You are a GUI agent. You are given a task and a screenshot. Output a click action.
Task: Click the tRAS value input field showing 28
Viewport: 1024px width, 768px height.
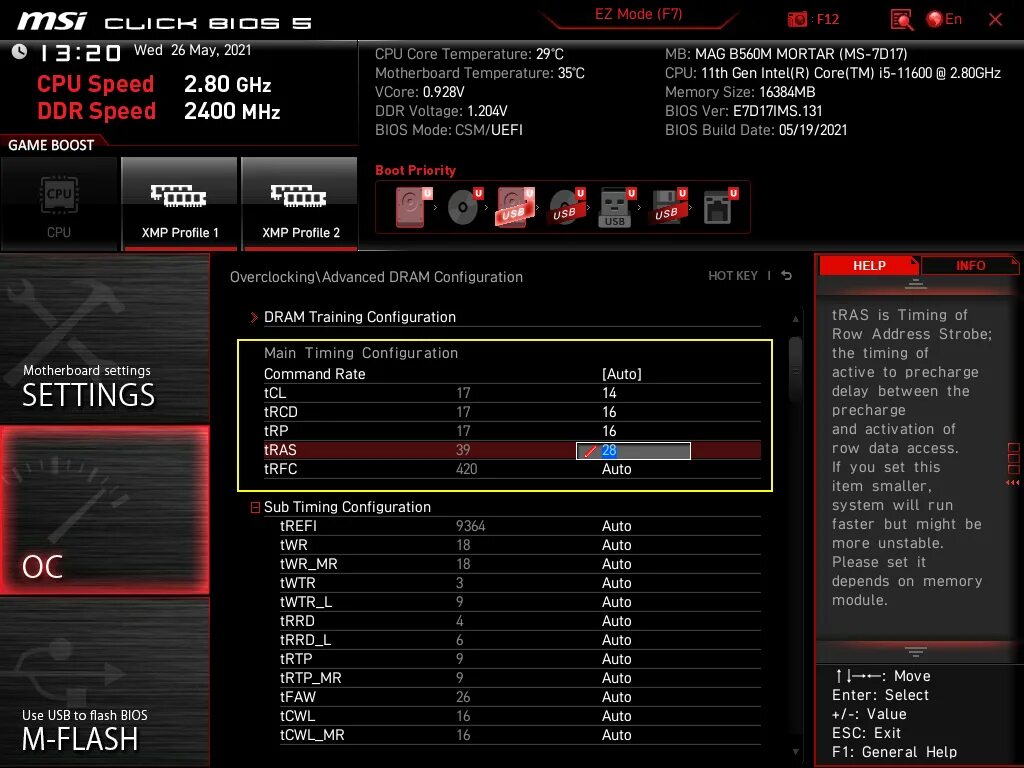pos(633,451)
